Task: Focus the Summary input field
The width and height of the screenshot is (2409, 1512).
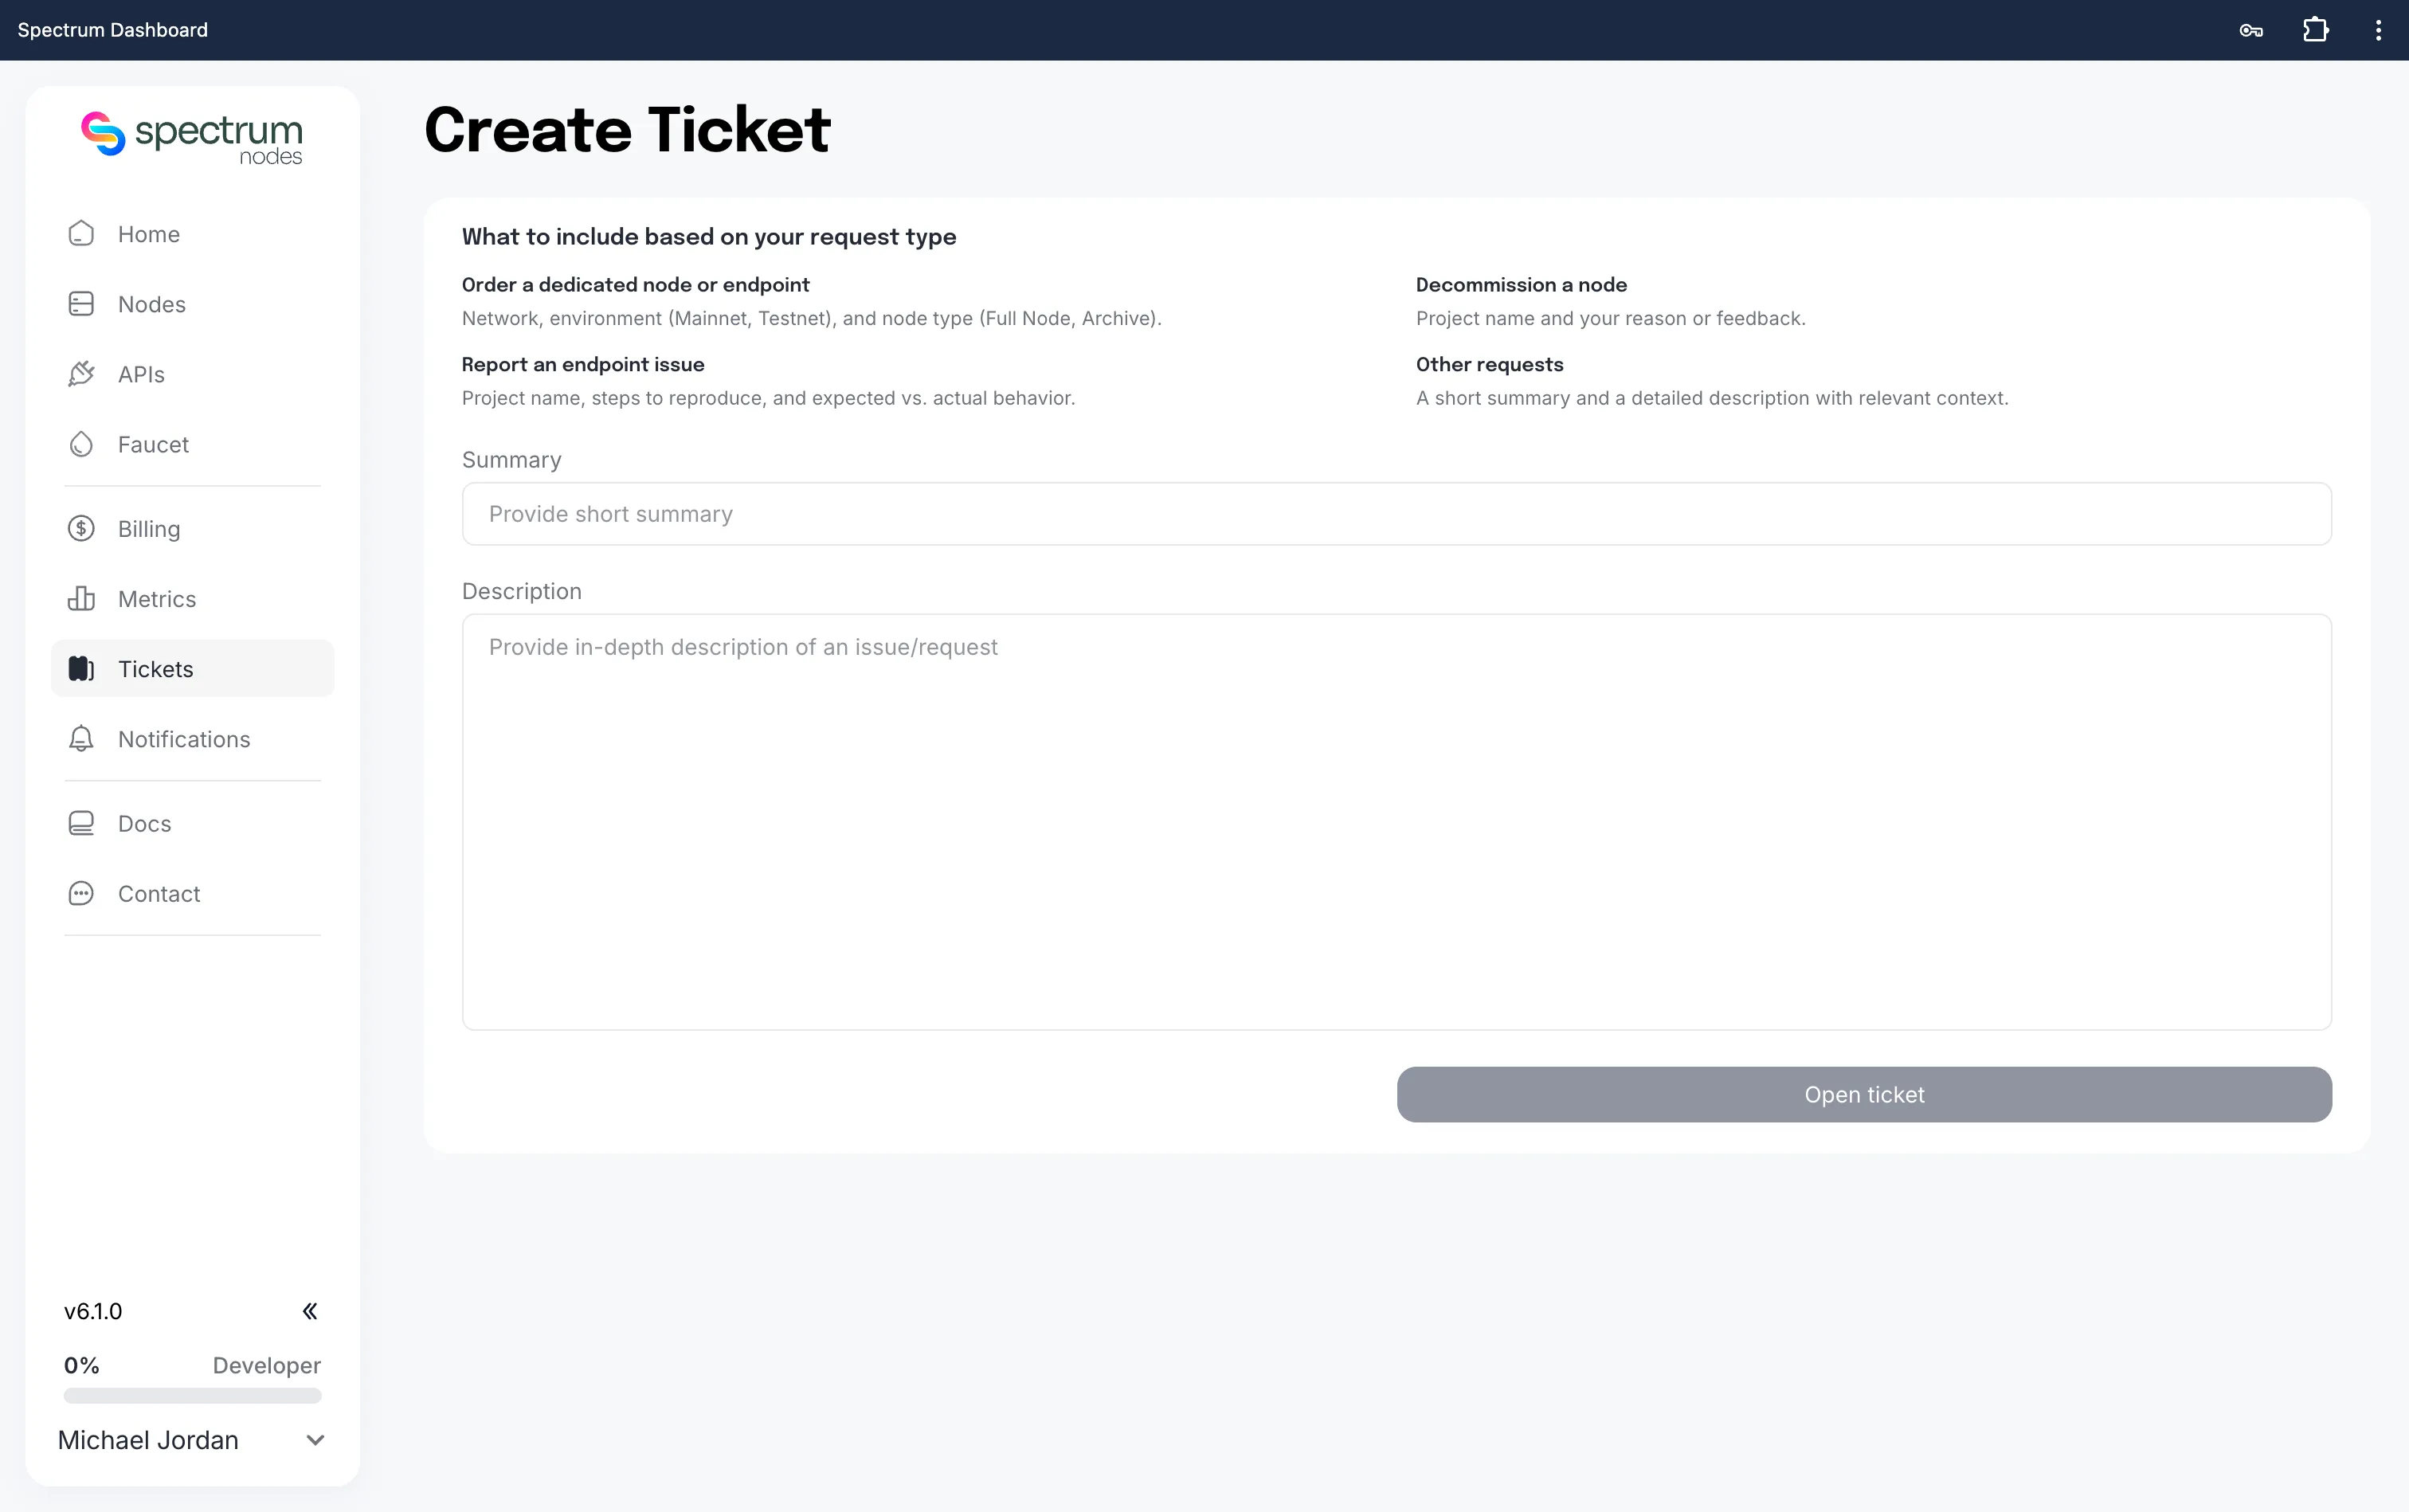Action: 1396,514
